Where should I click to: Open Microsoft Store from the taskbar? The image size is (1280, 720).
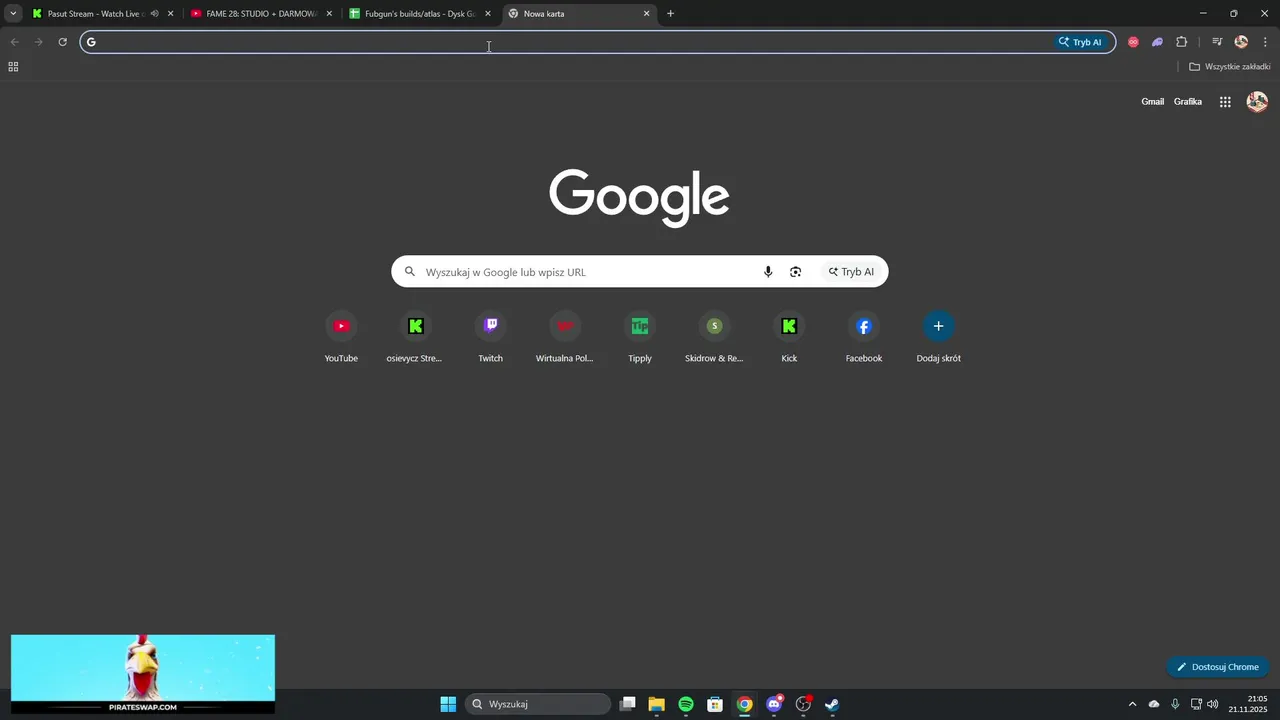coord(715,704)
